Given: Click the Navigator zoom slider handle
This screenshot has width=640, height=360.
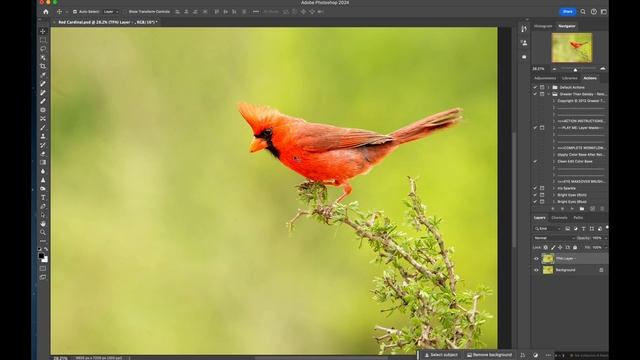Looking at the screenshot, I should (x=575, y=69).
